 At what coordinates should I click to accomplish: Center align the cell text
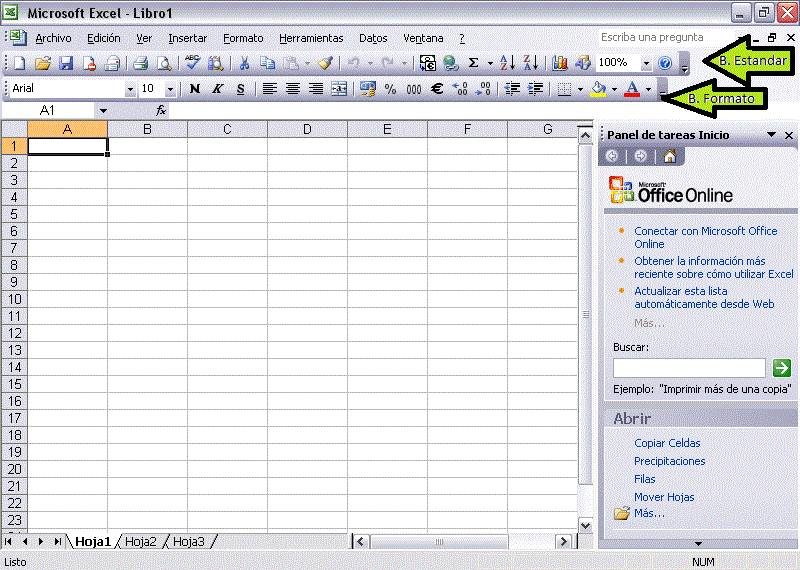292,89
